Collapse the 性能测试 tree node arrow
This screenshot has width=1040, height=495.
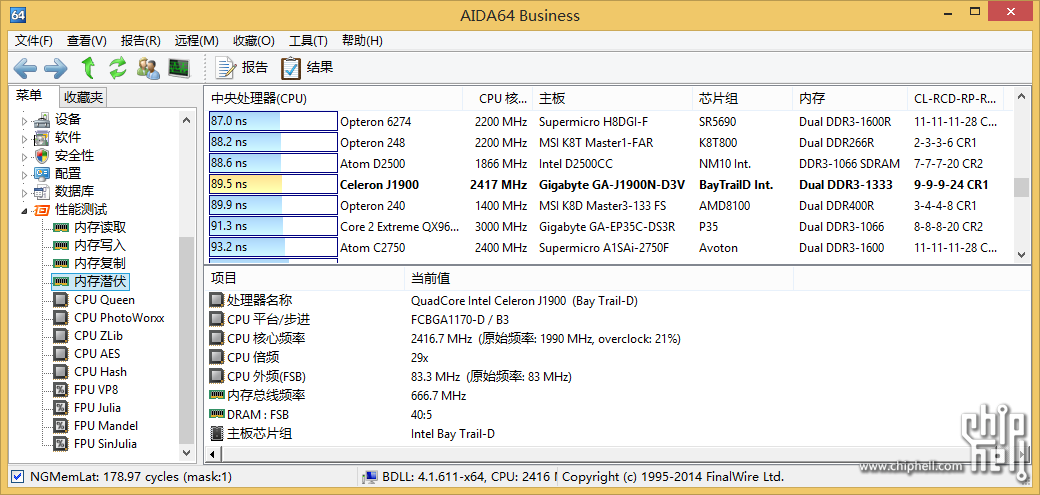(x=25, y=210)
